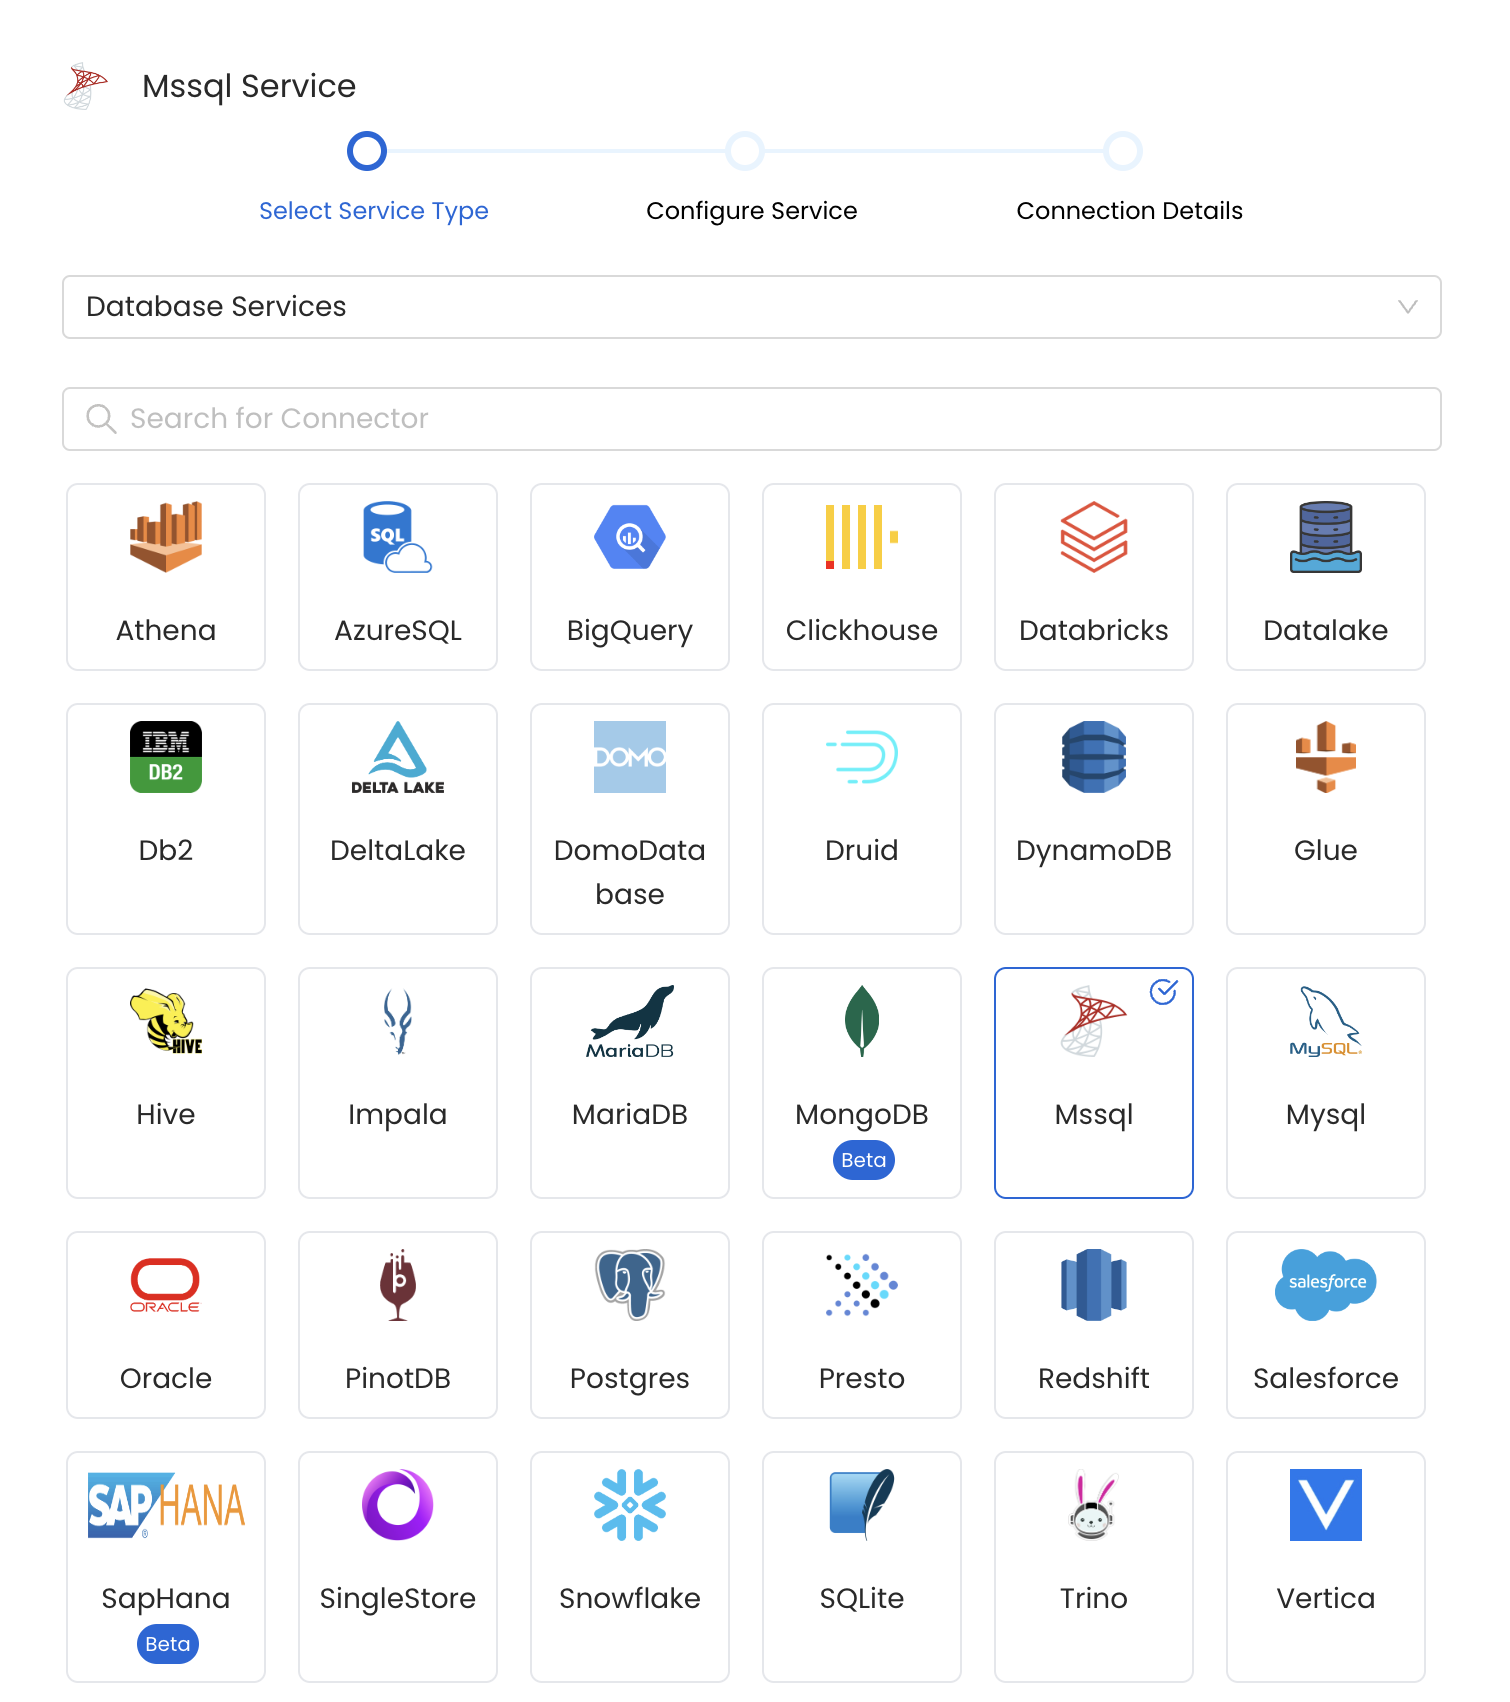
Task: Go to Connection Details step label
Action: coord(1129,211)
